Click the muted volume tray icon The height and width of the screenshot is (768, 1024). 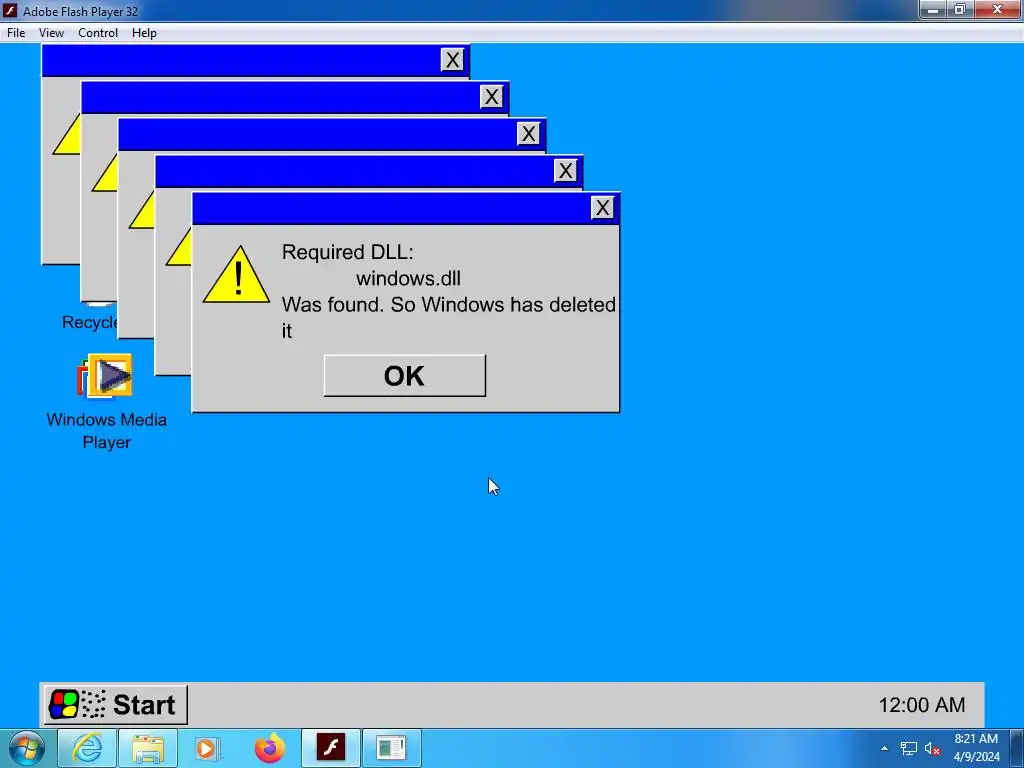pos(932,748)
